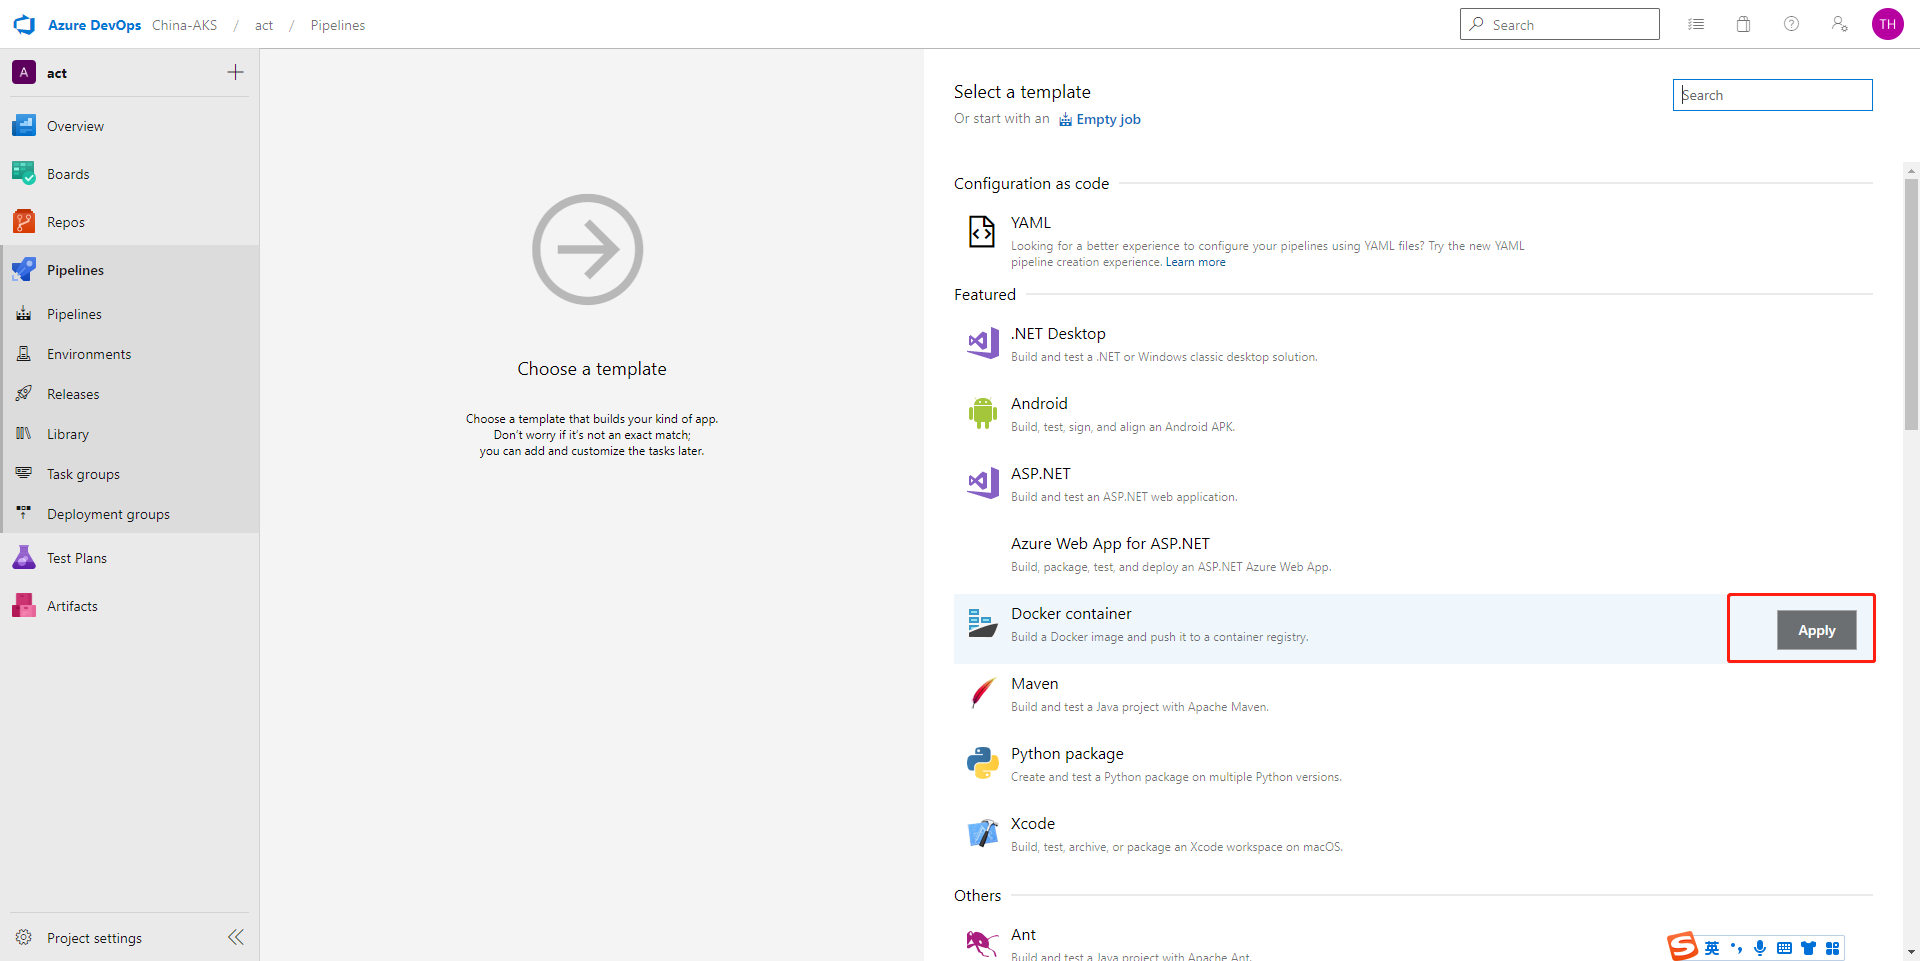Select the Android template title
This screenshot has height=961, width=1920.
click(x=1039, y=403)
